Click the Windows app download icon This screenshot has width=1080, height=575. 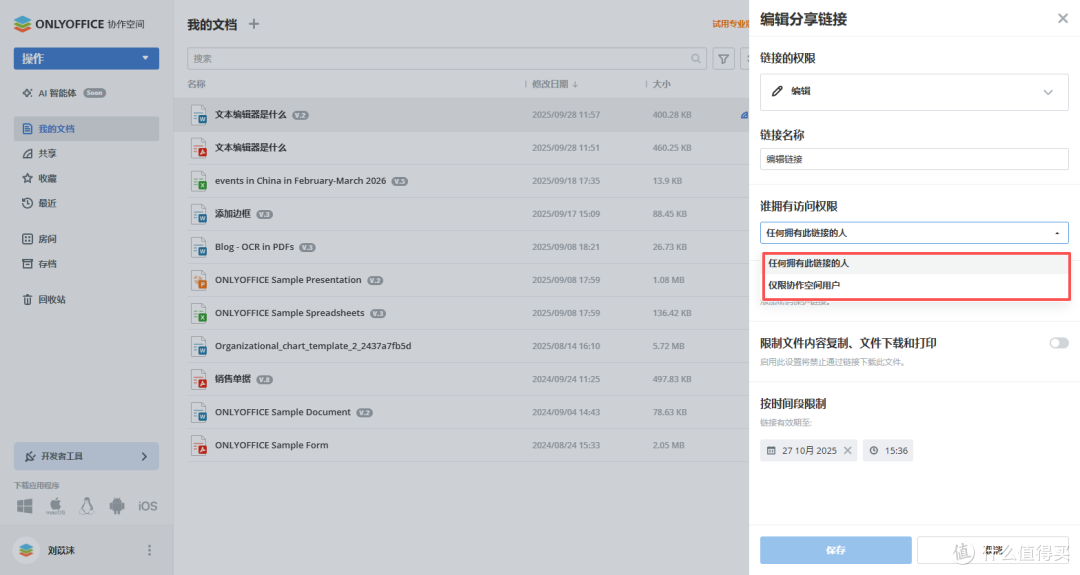click(x=25, y=506)
